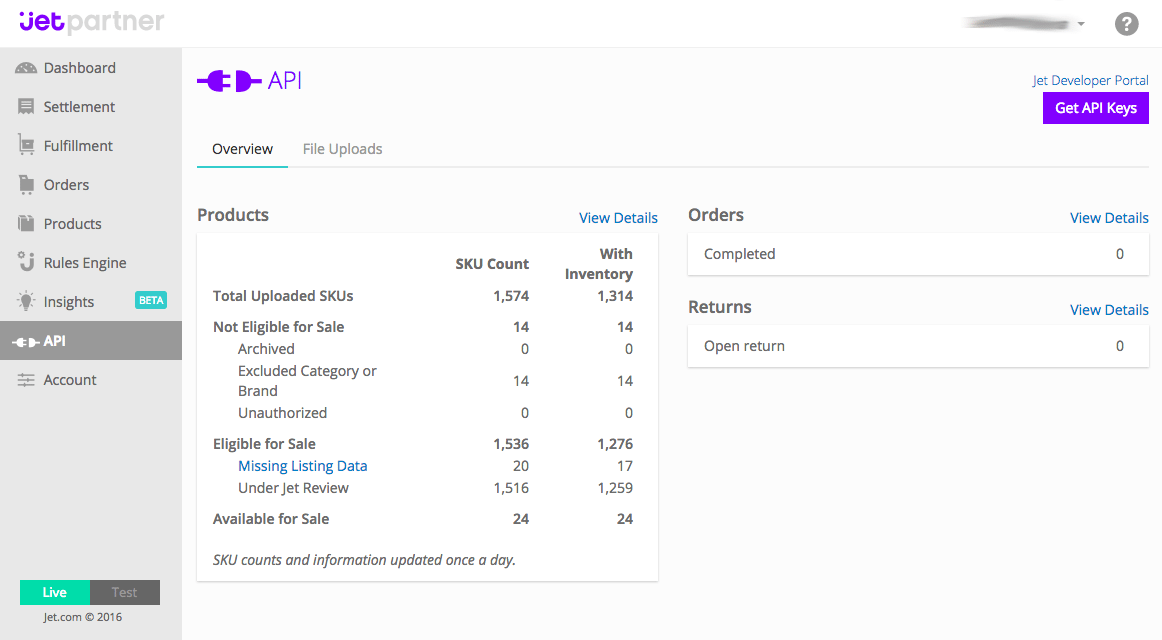Click Missing Listing Data count 20
Image resolution: width=1162 pixels, height=640 pixels.
click(x=521, y=466)
